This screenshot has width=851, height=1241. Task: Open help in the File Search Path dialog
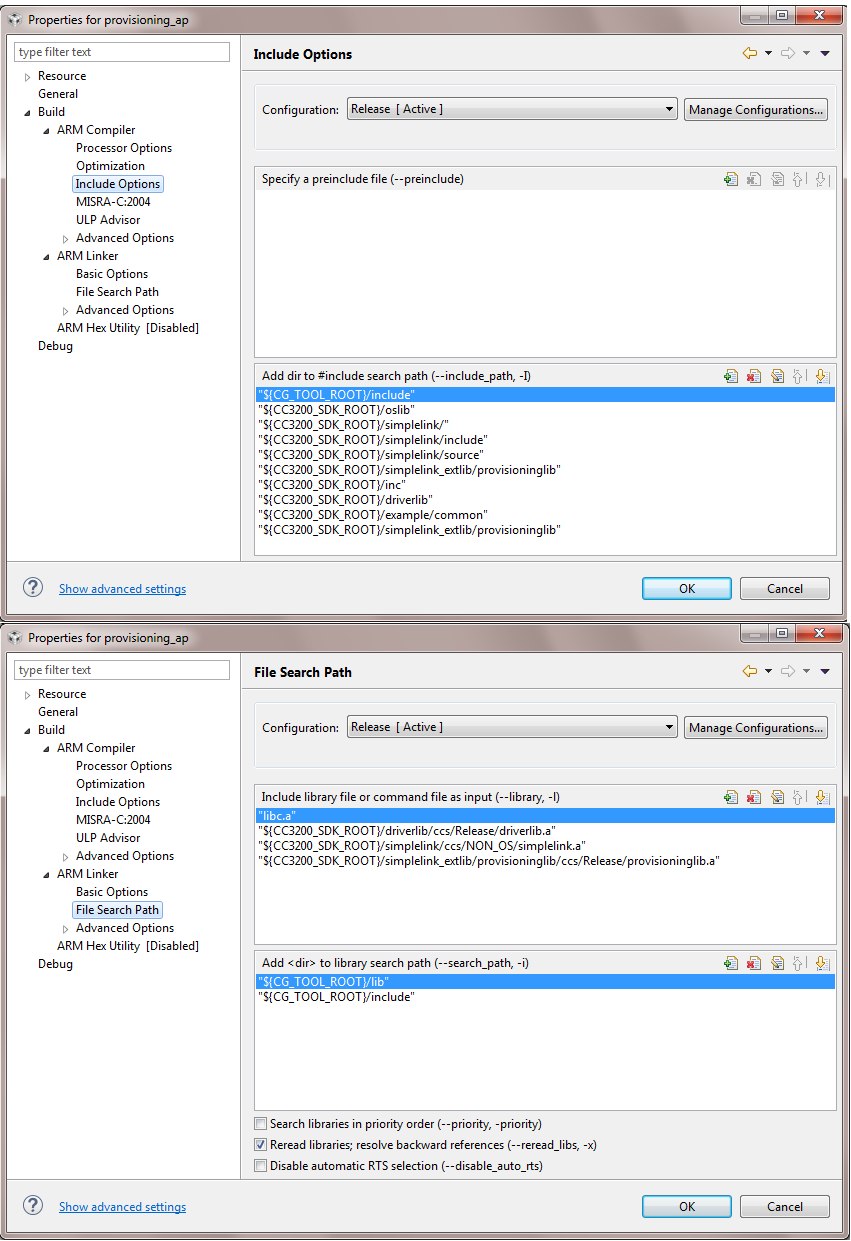(x=33, y=1206)
